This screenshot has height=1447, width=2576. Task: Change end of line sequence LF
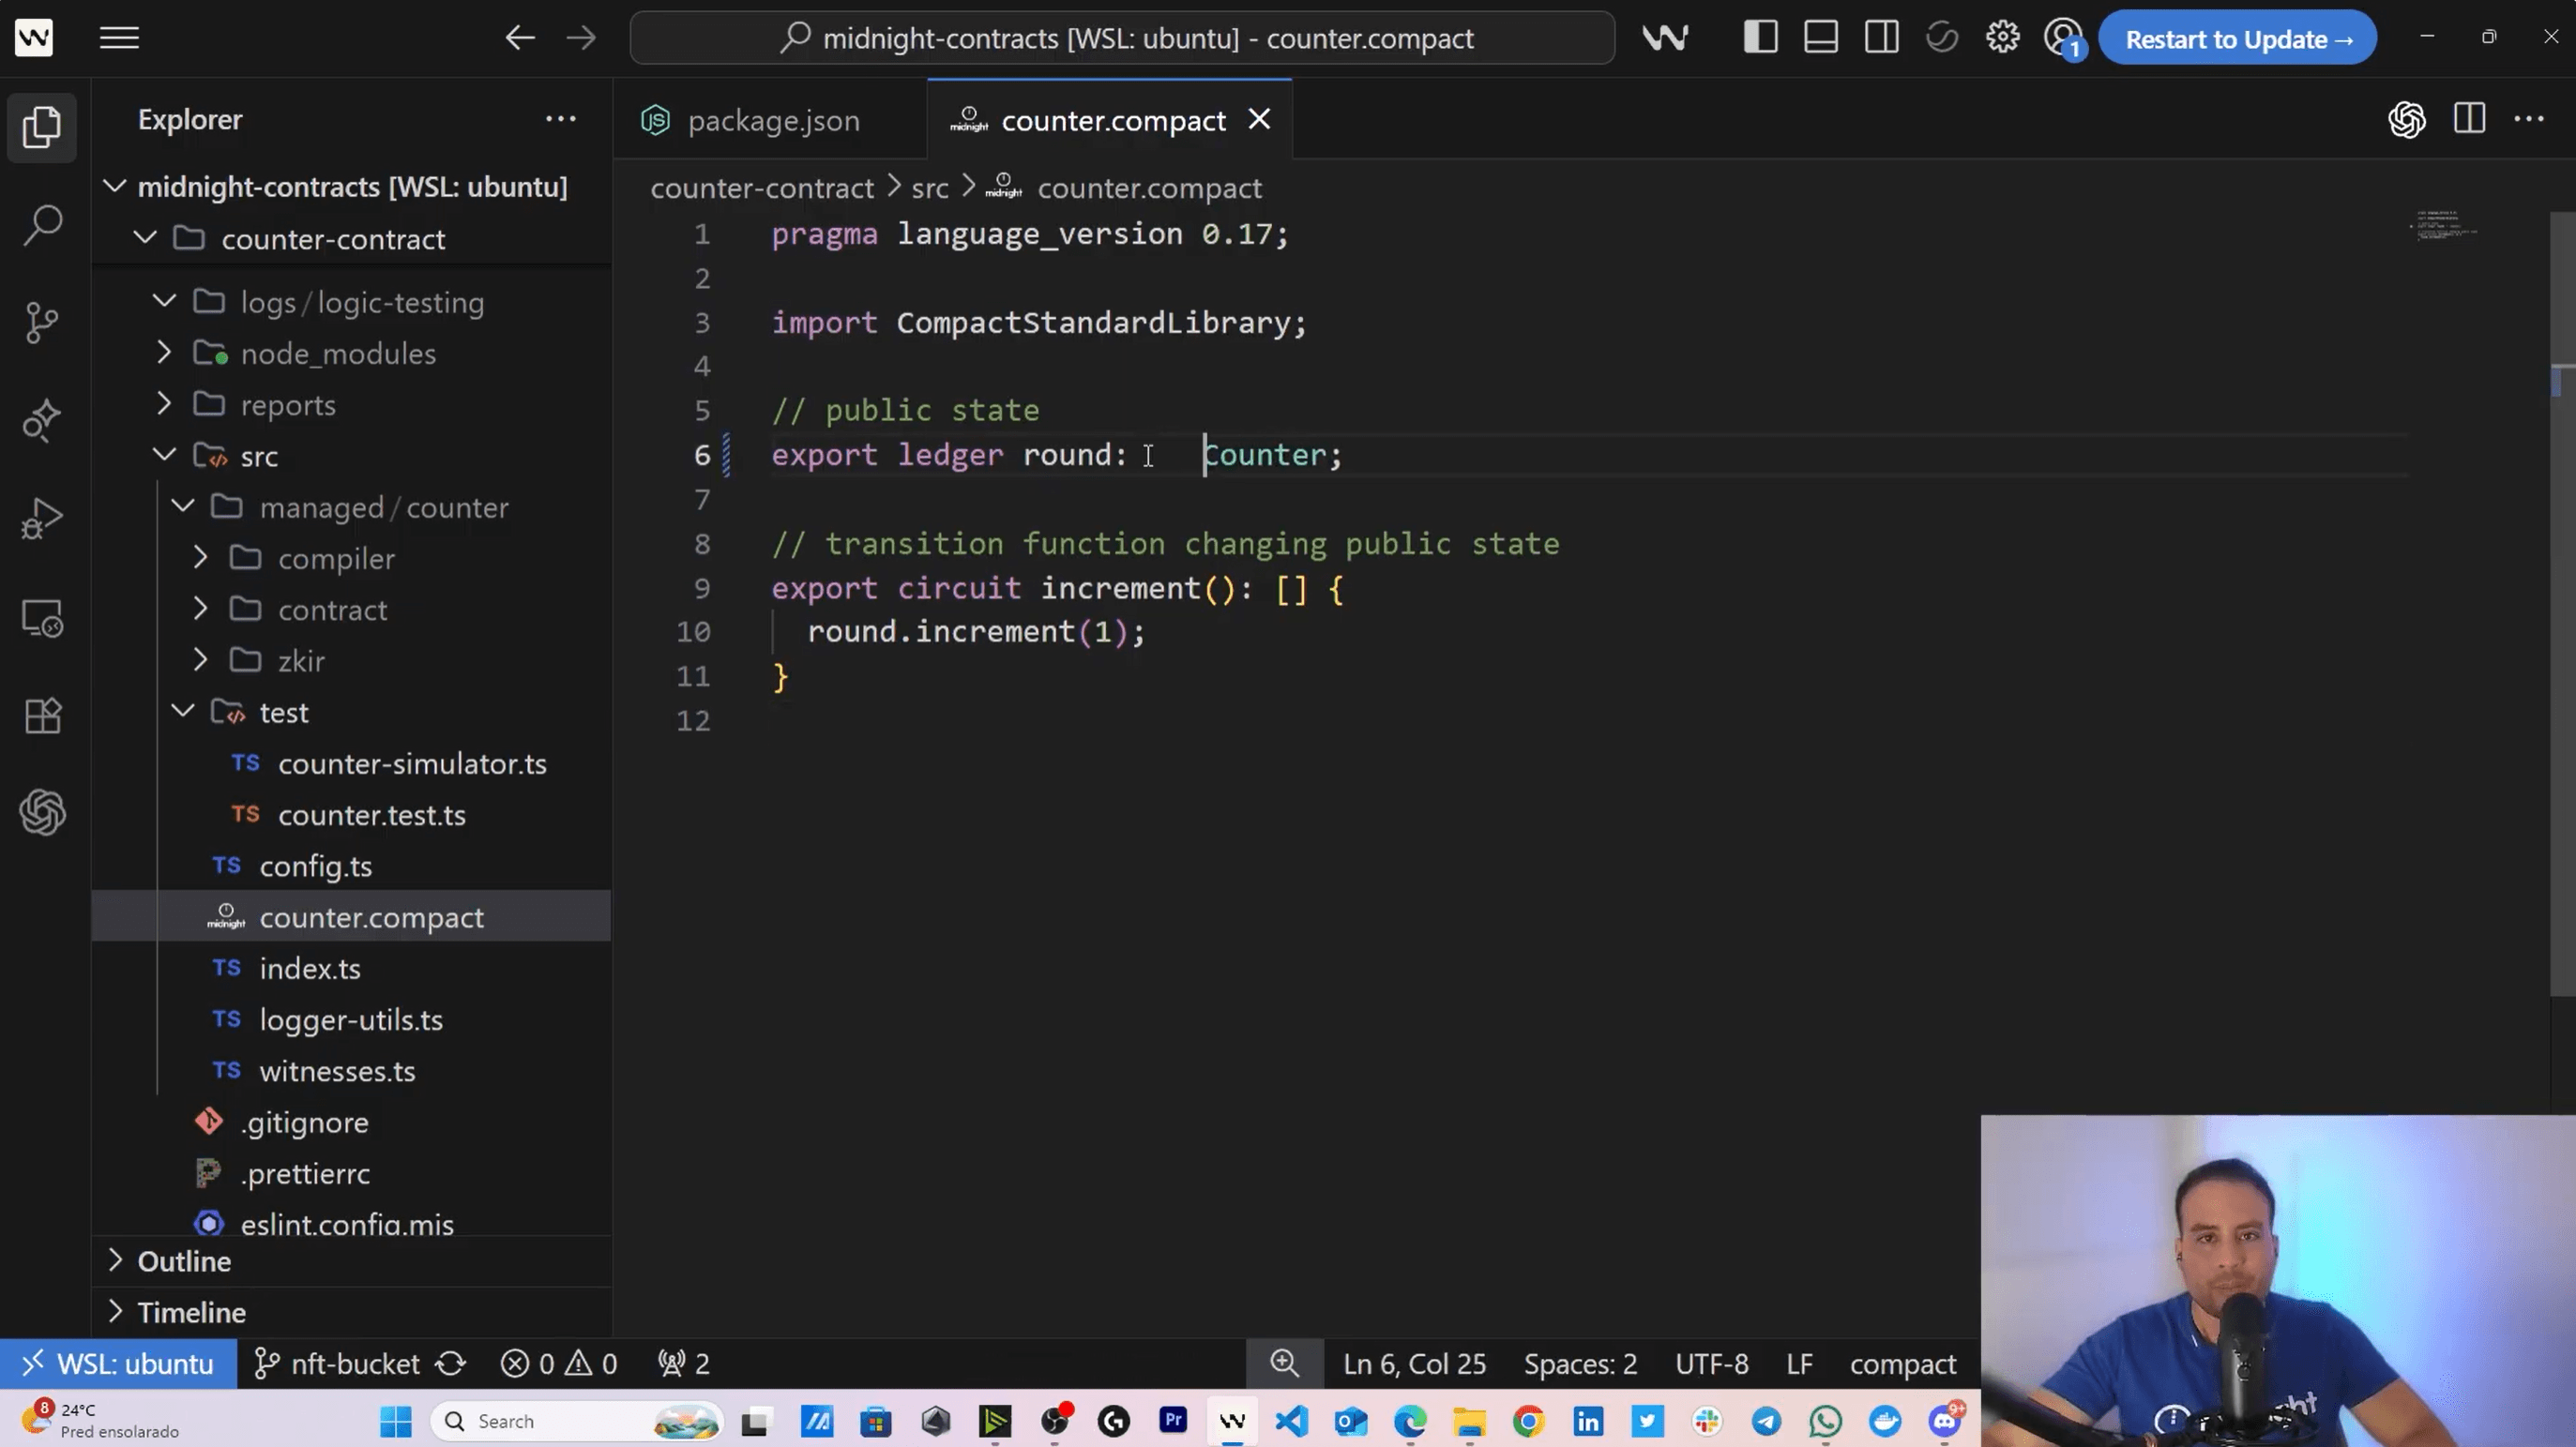[1799, 1364]
